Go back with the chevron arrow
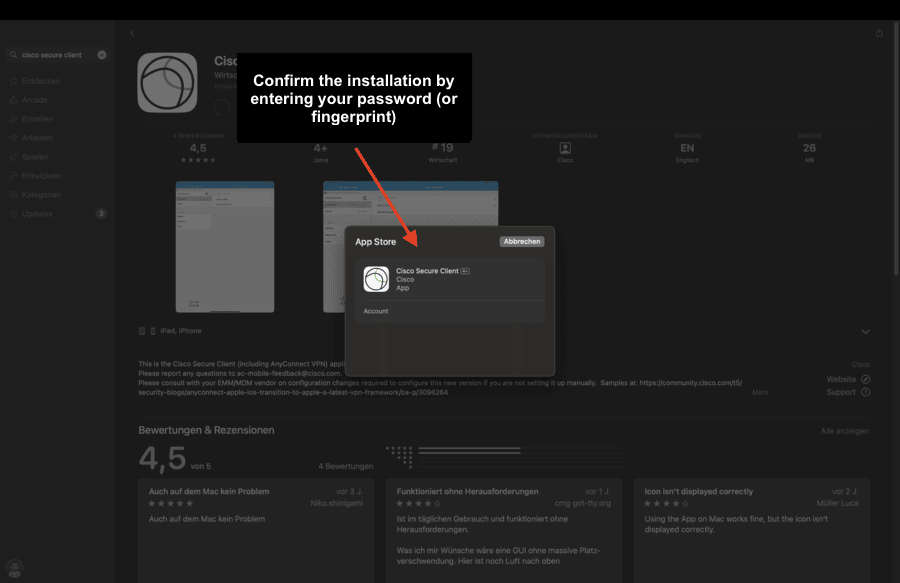900x583 pixels. point(132,34)
